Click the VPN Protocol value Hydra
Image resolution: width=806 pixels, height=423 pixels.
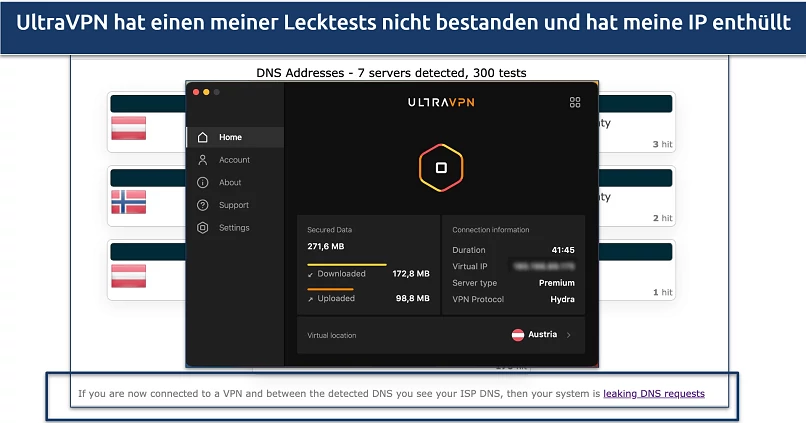562,299
